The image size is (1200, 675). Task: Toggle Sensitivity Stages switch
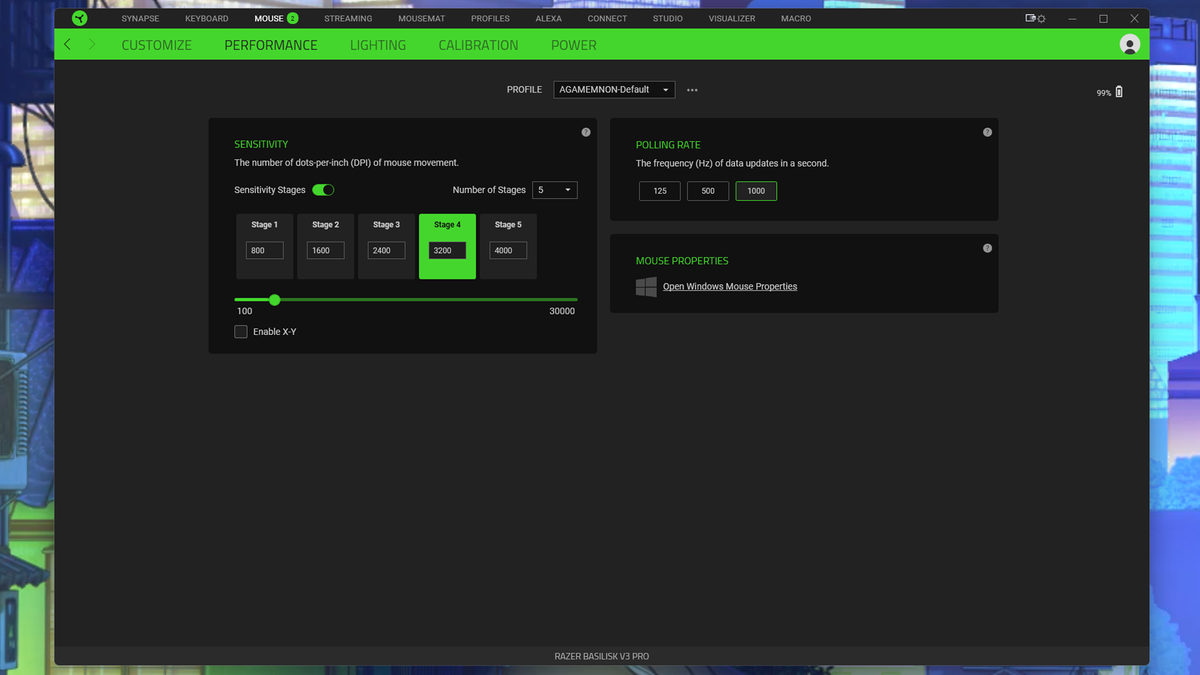323,190
